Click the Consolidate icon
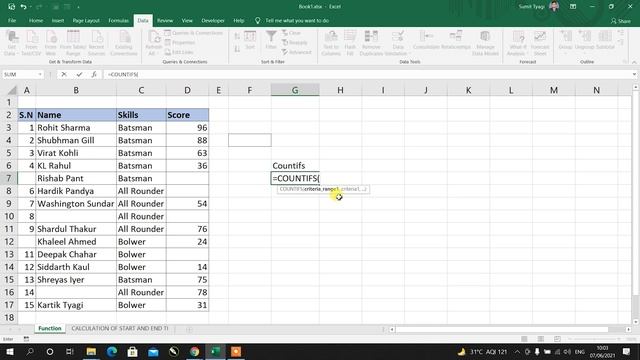 426,37
